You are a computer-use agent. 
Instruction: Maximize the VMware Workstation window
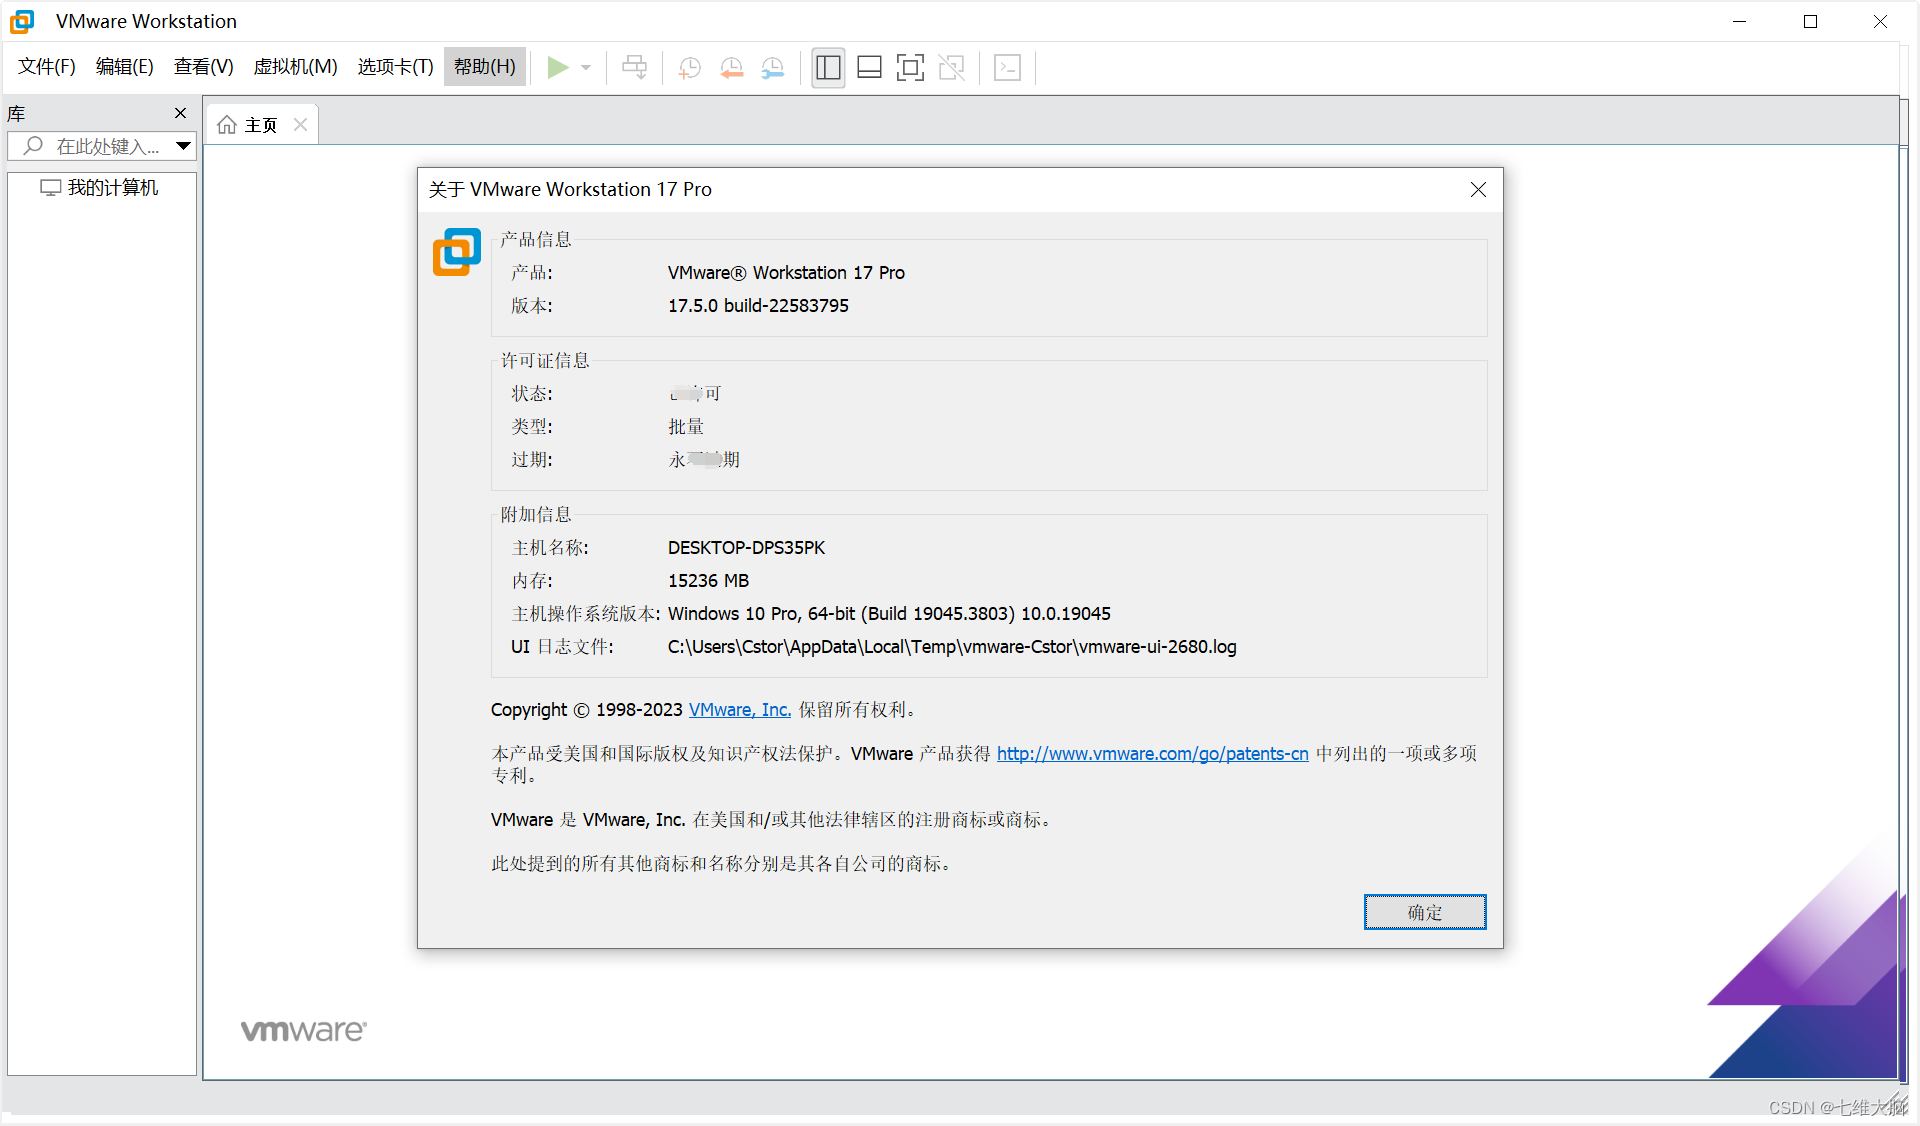click(1810, 21)
